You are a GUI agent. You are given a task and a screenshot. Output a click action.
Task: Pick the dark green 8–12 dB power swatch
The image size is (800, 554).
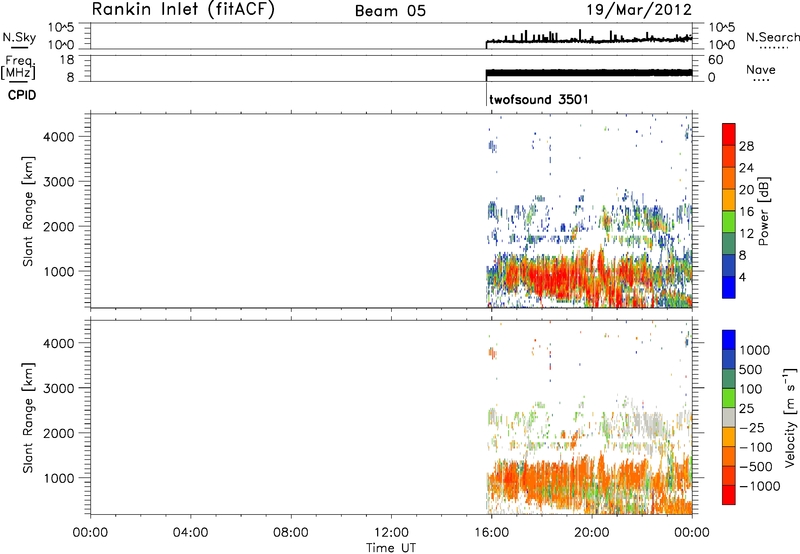729,244
